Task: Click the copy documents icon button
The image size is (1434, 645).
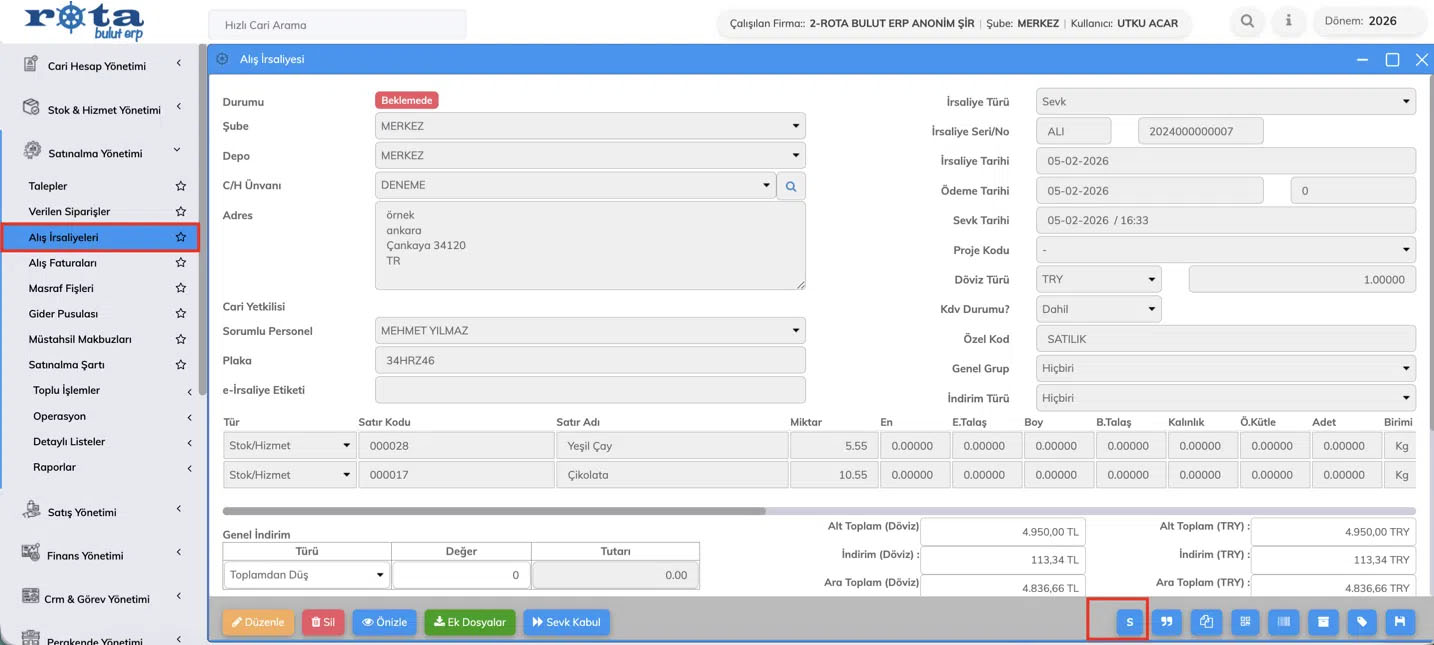Action: [1206, 622]
